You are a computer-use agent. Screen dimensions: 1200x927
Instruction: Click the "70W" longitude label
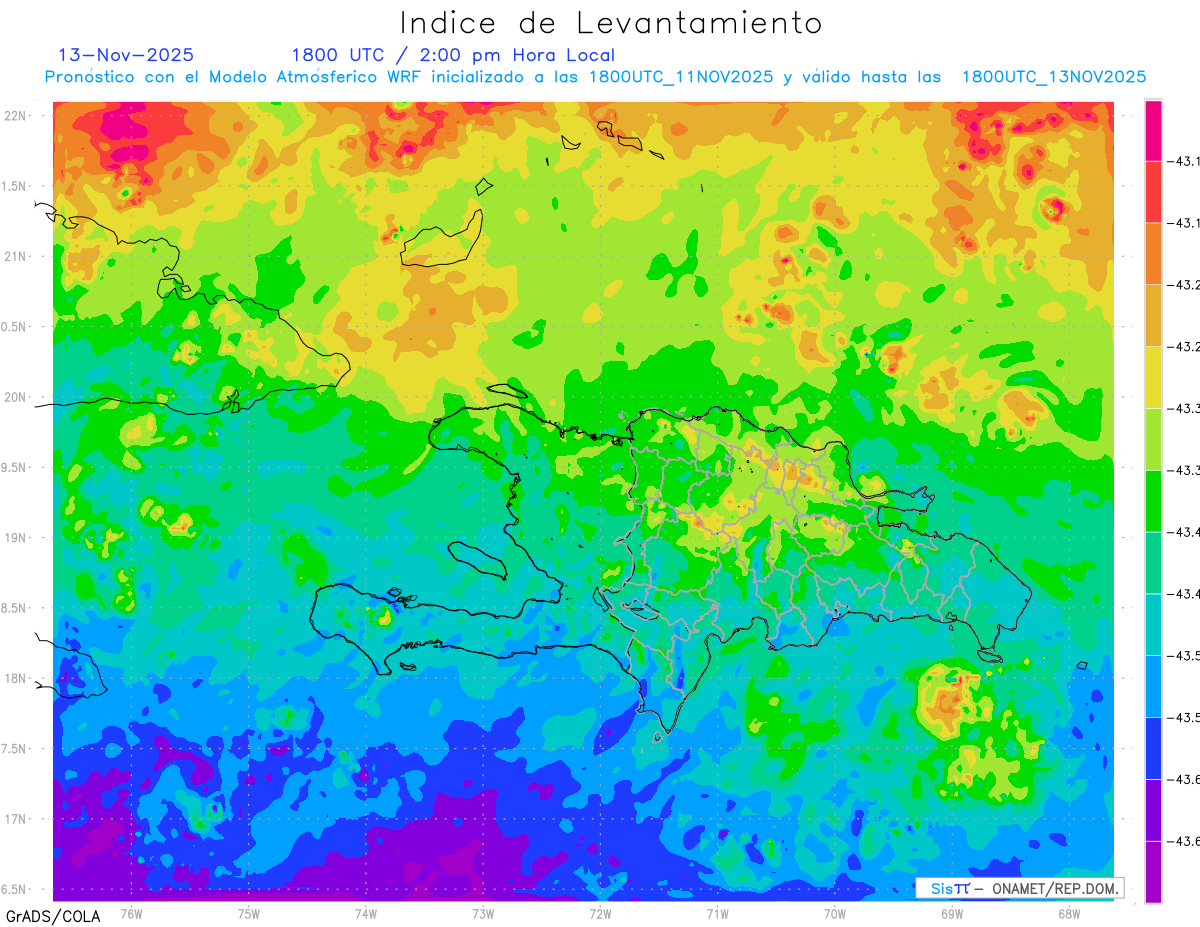coord(835,913)
